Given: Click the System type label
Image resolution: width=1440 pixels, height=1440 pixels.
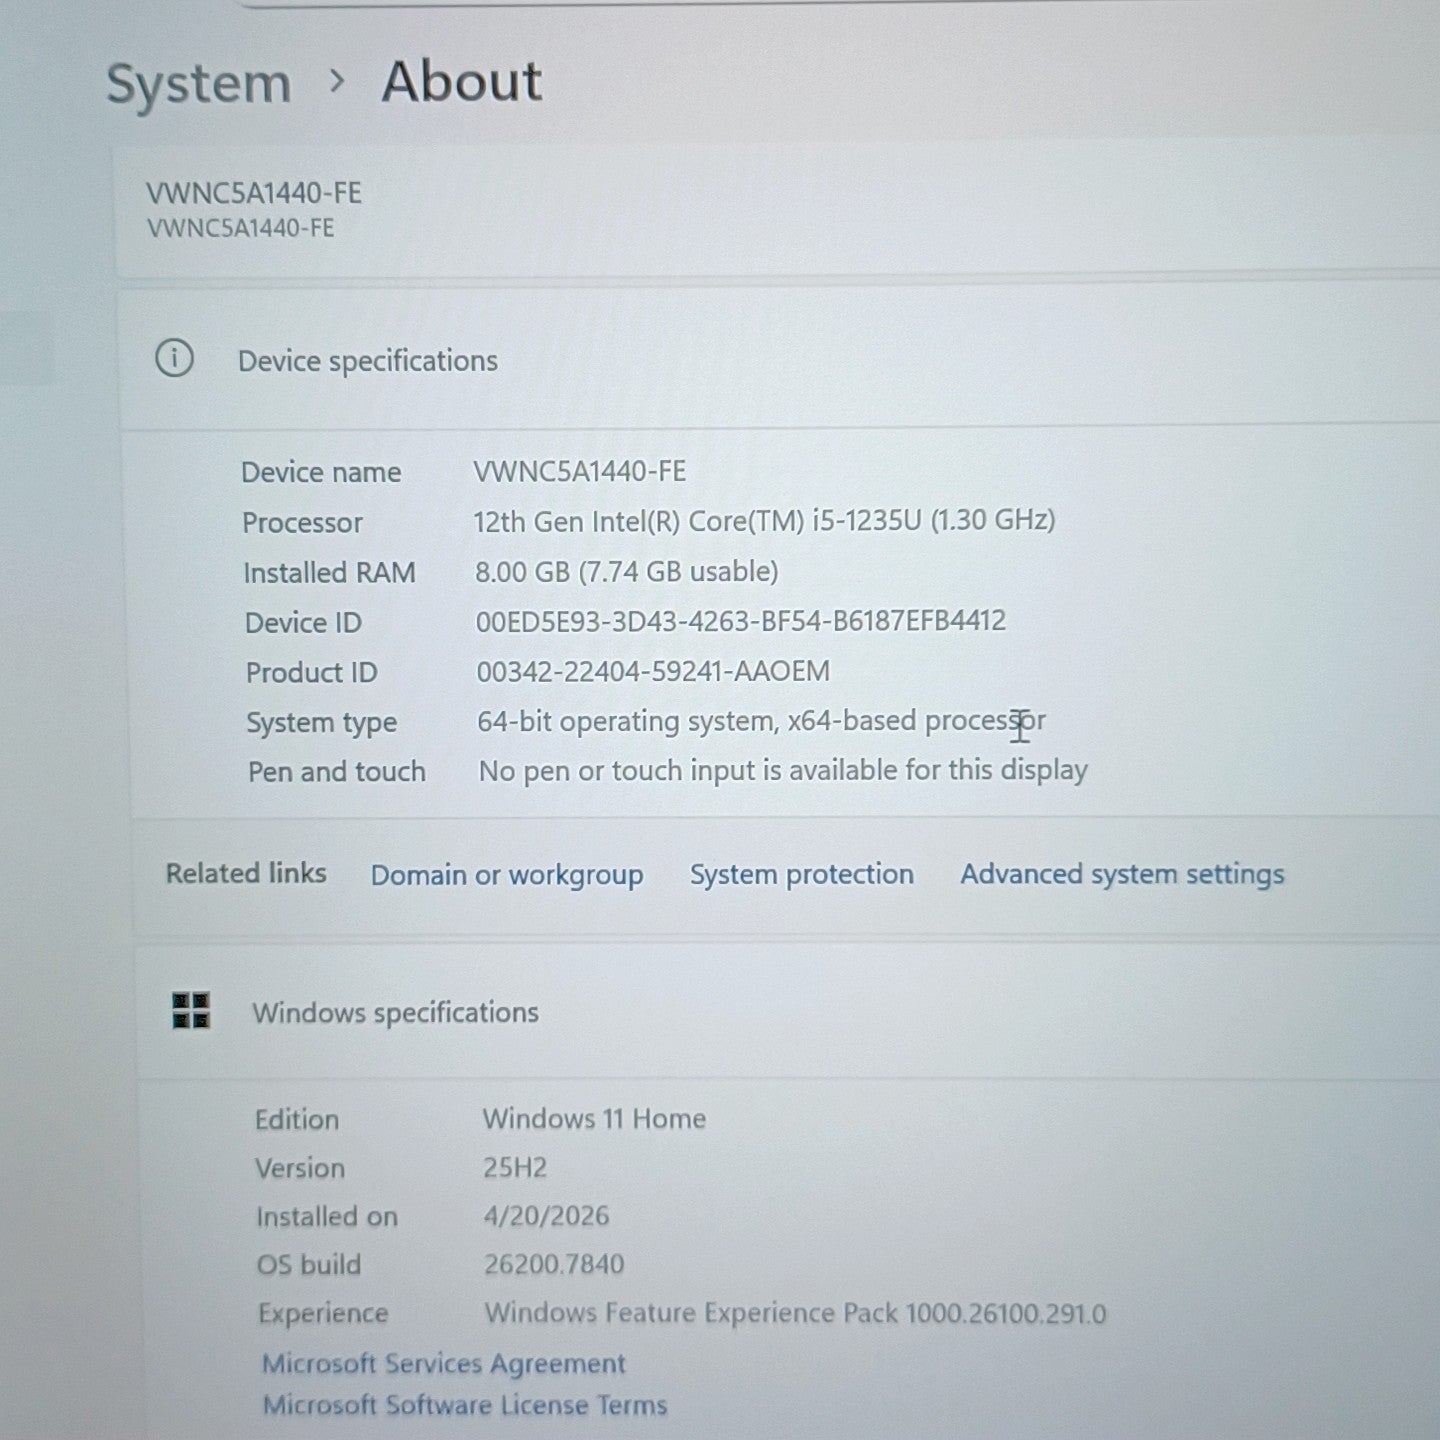Looking at the screenshot, I should point(322,723).
